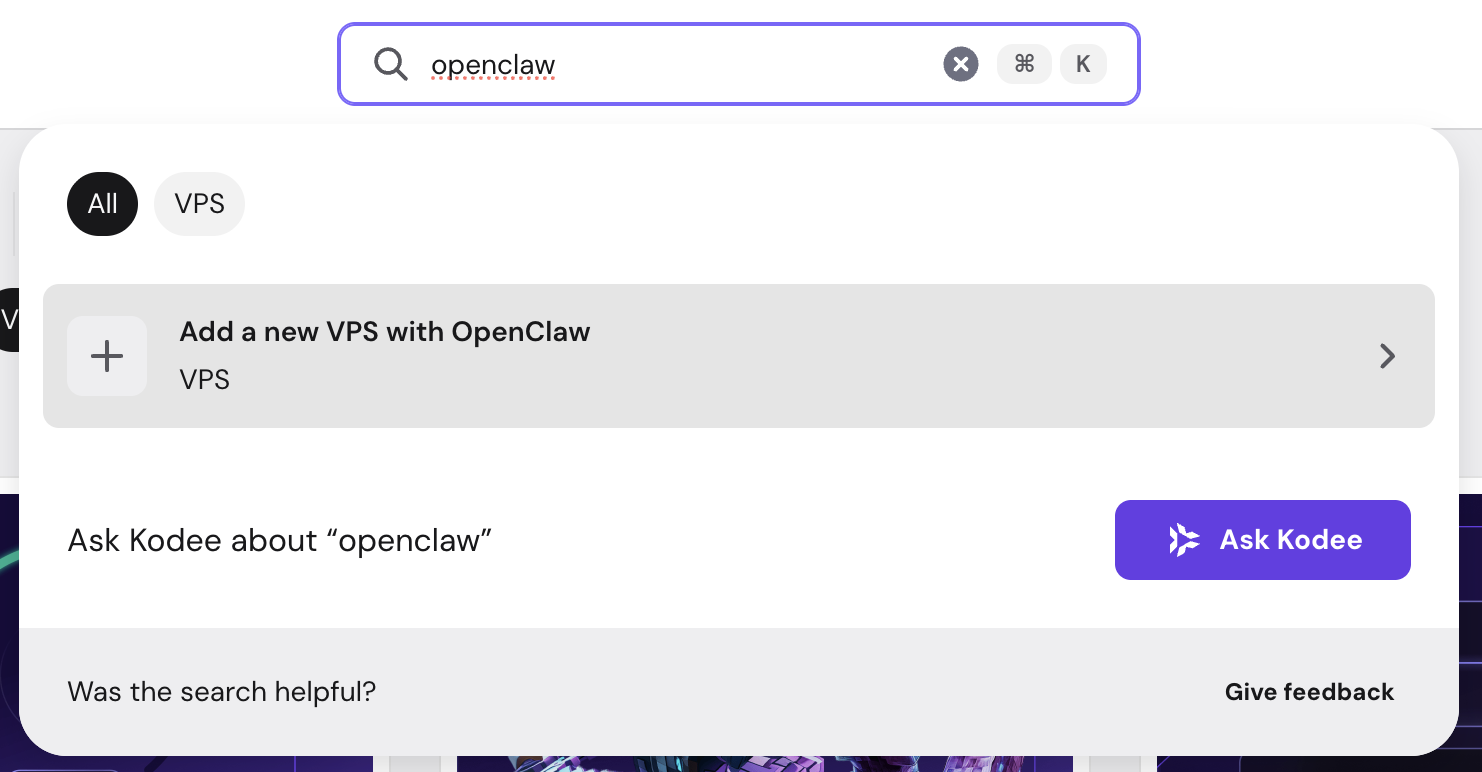Viewport: 1482px width, 772px height.
Task: Clear the search with the X icon
Action: coord(960,64)
